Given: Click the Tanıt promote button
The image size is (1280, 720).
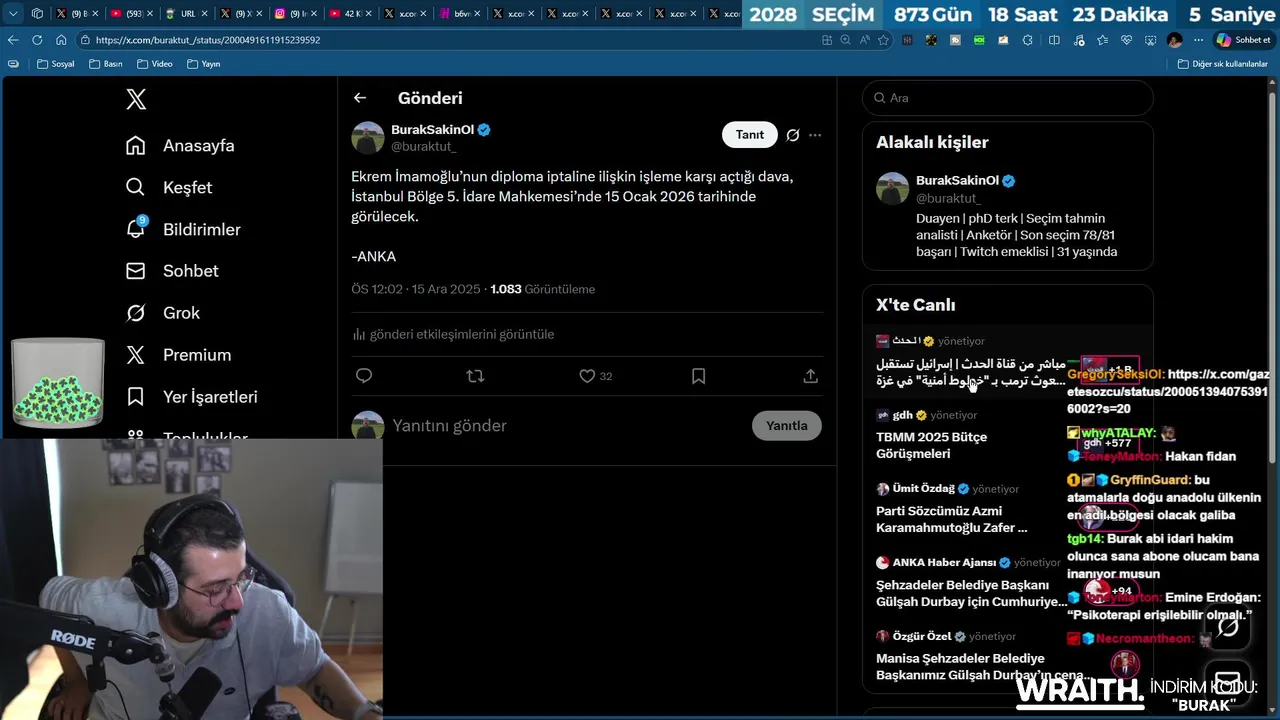Looking at the screenshot, I should (750, 135).
